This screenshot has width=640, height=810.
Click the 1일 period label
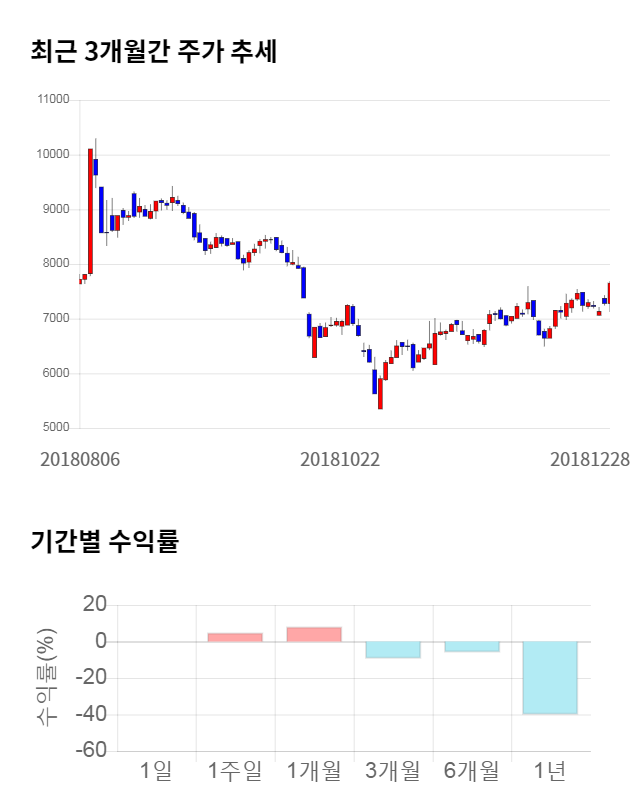pyautogui.click(x=156, y=770)
